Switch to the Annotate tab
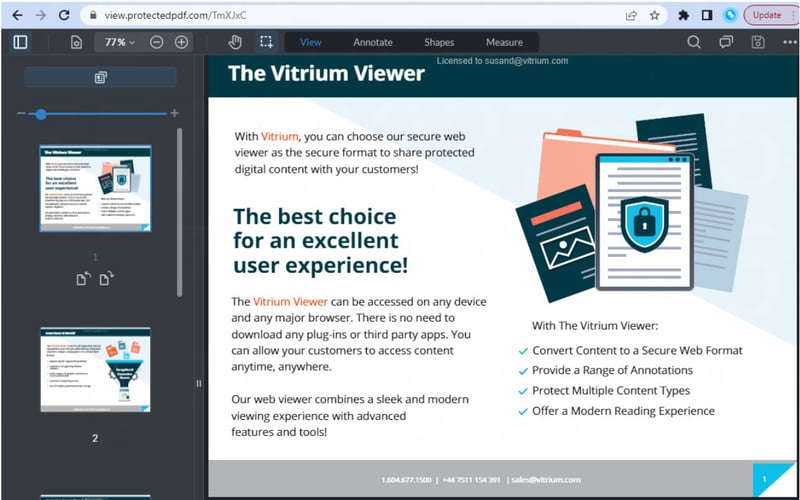 (373, 42)
